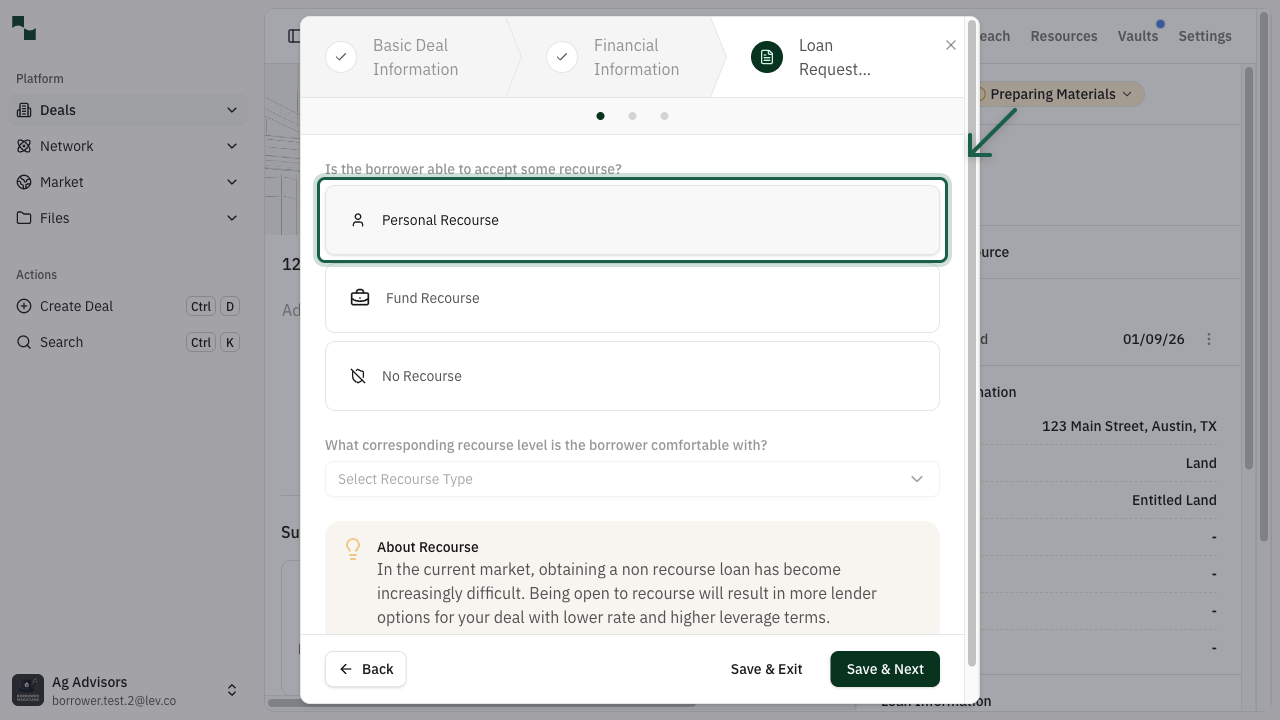Click the Search magnifier icon under Actions
The height and width of the screenshot is (720, 1280).
tap(22, 341)
